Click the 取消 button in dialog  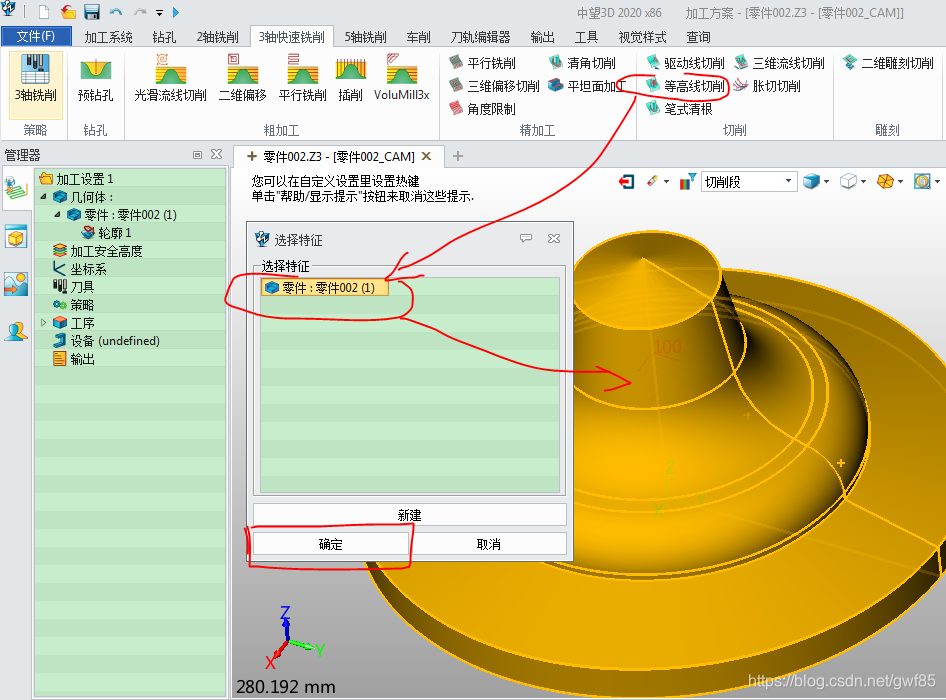coord(489,544)
